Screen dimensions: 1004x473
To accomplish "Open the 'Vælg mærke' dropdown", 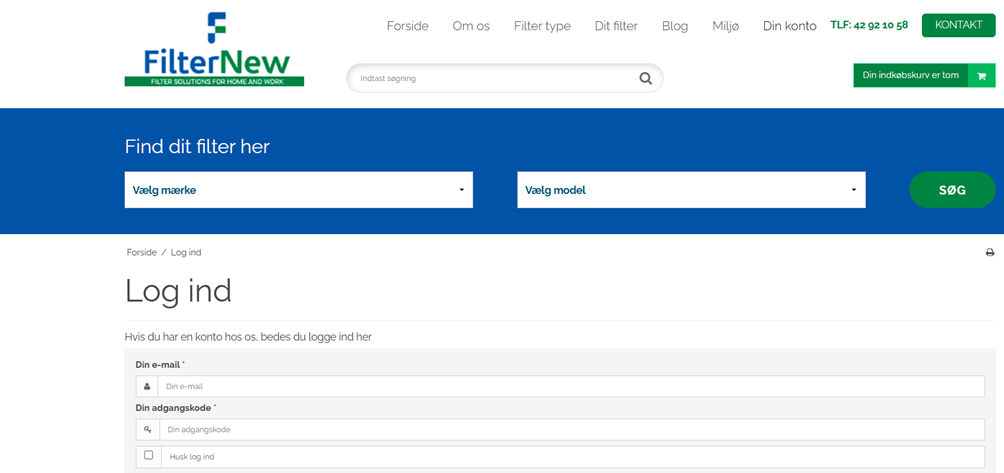I will pyautogui.click(x=298, y=190).
